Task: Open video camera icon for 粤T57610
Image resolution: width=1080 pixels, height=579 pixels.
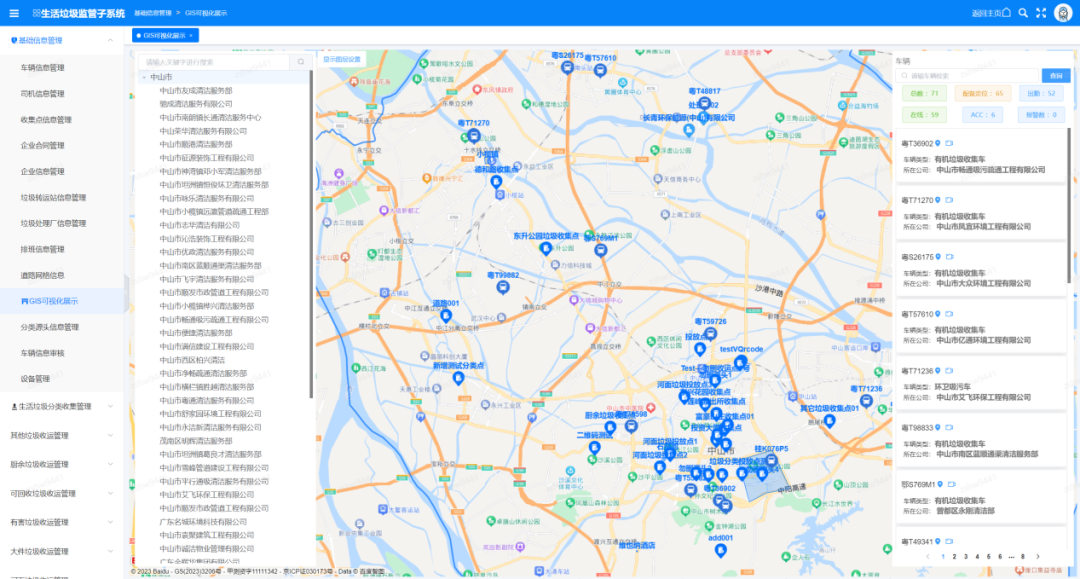Action: click(949, 314)
